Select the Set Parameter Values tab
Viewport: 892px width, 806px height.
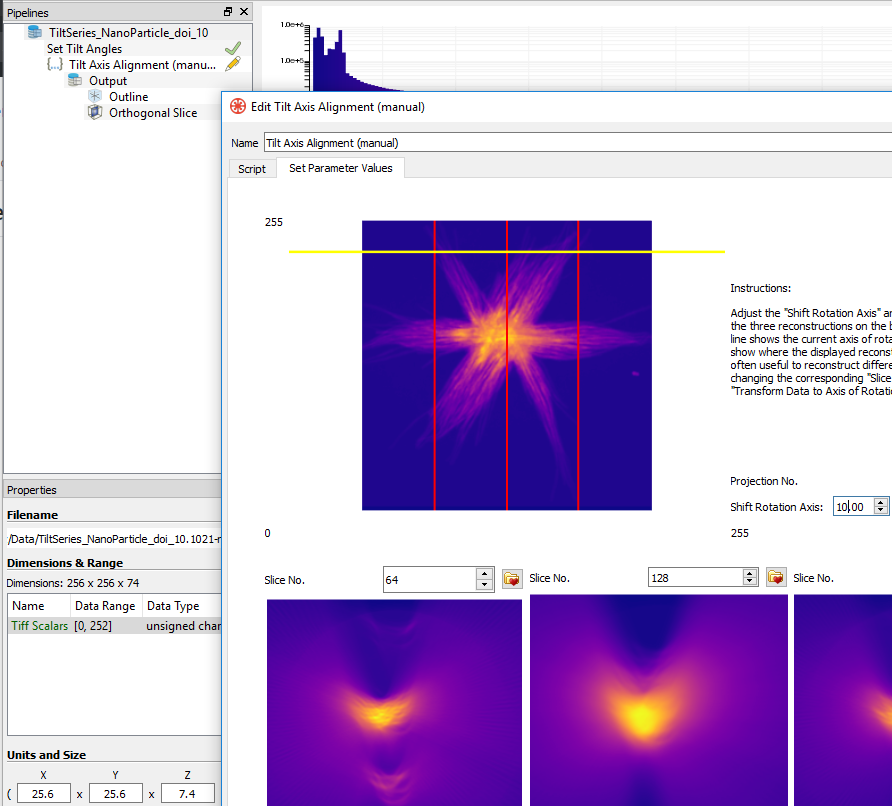(x=340, y=168)
